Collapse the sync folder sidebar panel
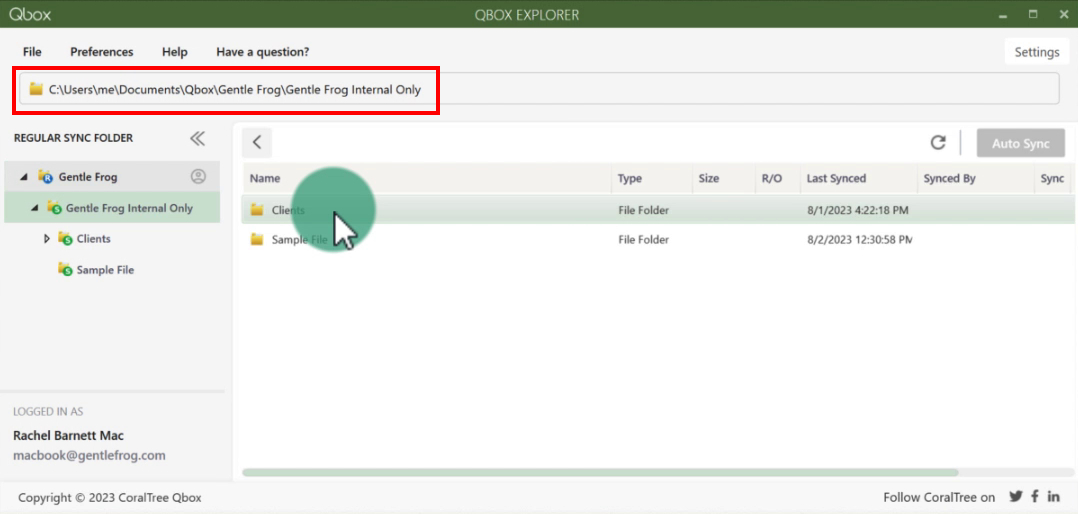This screenshot has height=514, width=1078. [197, 138]
